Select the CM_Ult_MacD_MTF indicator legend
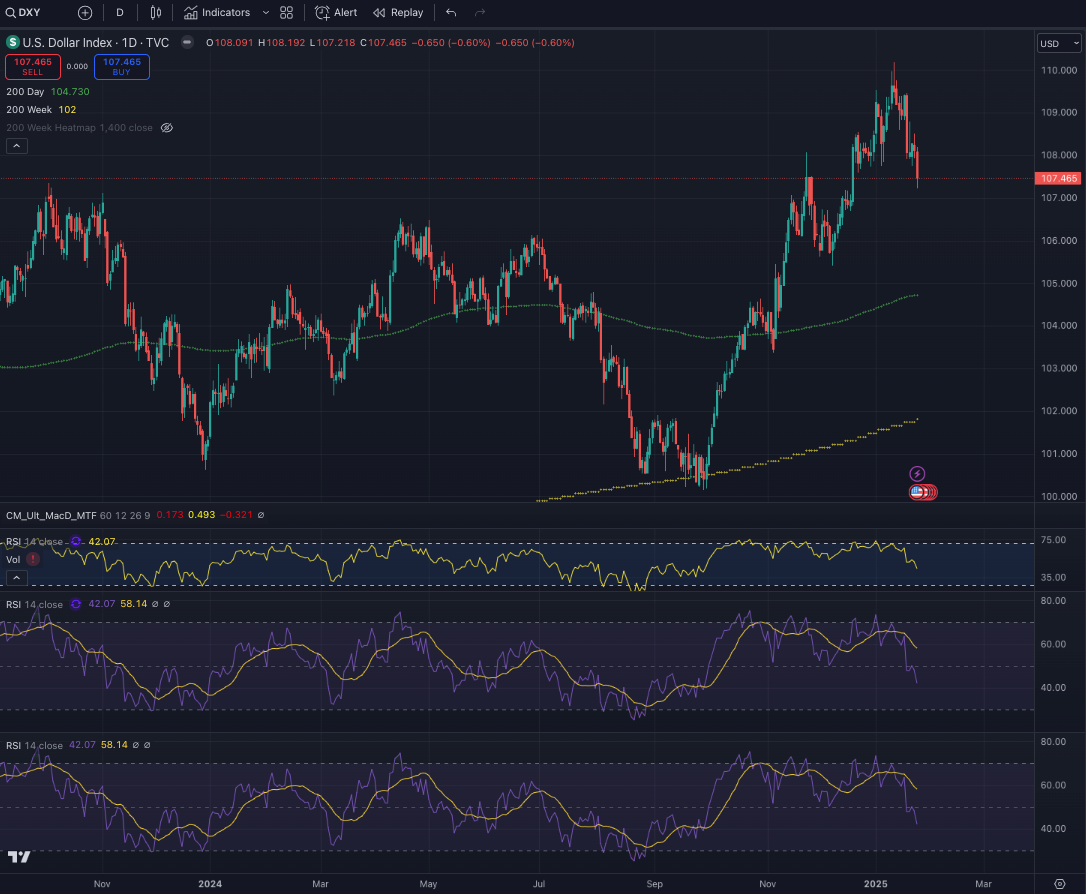 [x=51, y=515]
